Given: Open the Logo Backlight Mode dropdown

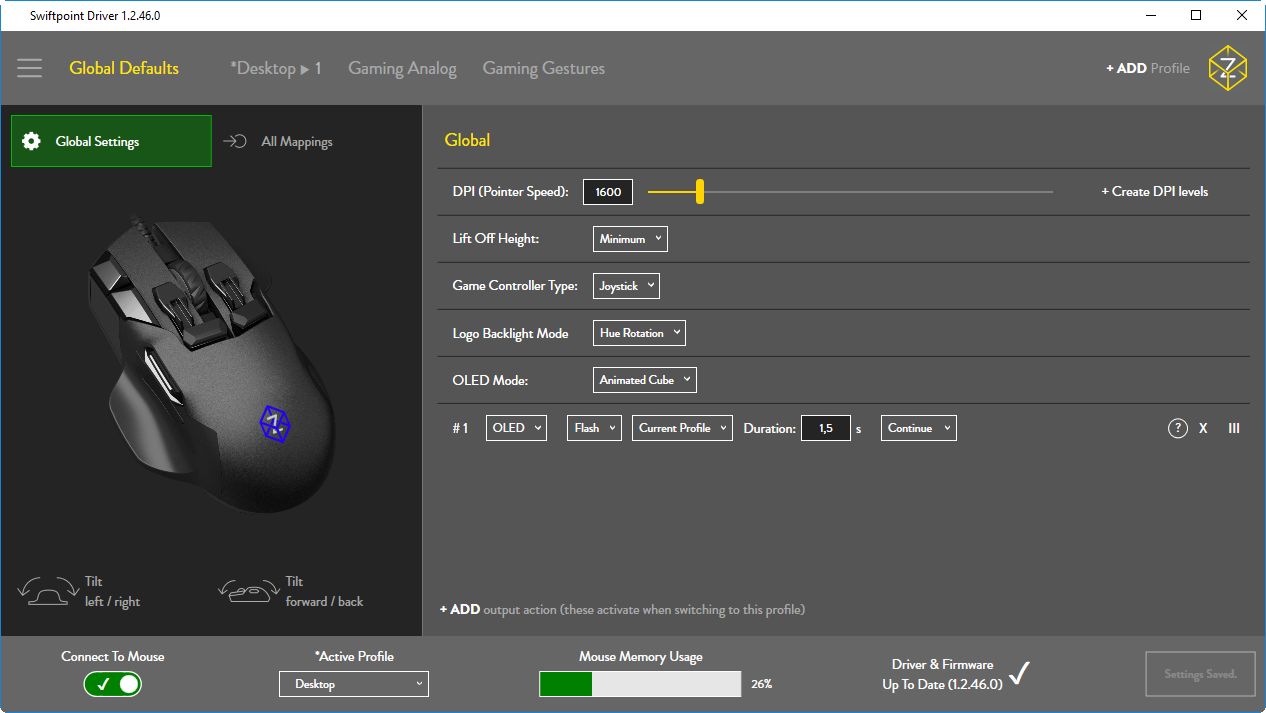Looking at the screenshot, I should (x=639, y=333).
